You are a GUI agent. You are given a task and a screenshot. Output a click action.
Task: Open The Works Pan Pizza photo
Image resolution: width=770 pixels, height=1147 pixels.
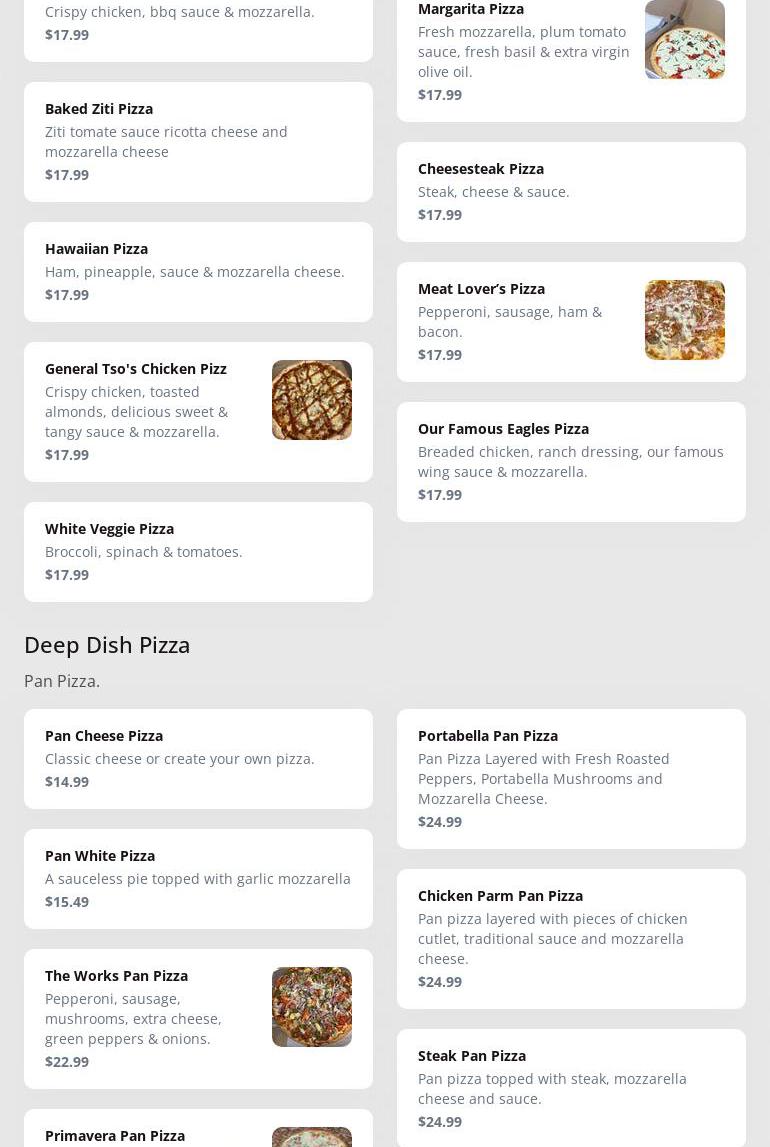(311, 1007)
